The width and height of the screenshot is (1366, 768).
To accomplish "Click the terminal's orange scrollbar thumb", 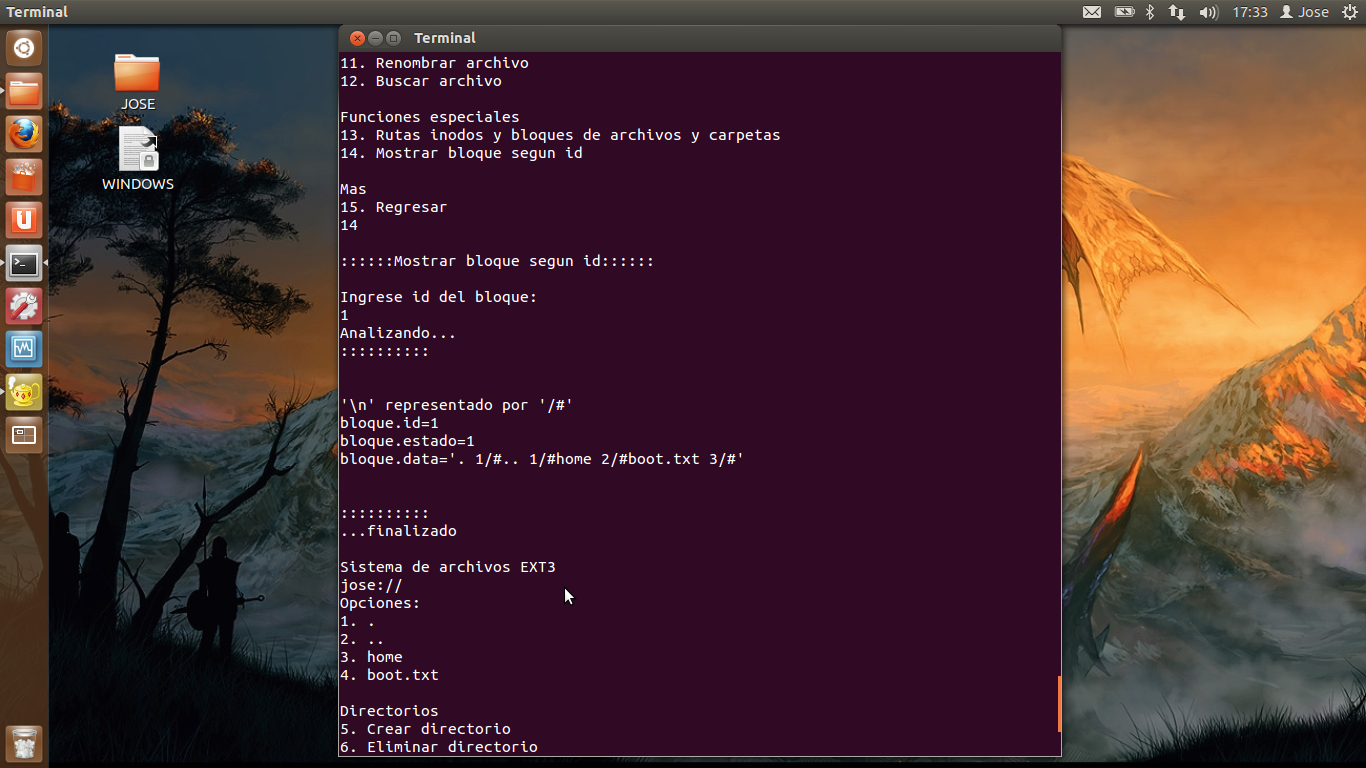I will [1059, 704].
